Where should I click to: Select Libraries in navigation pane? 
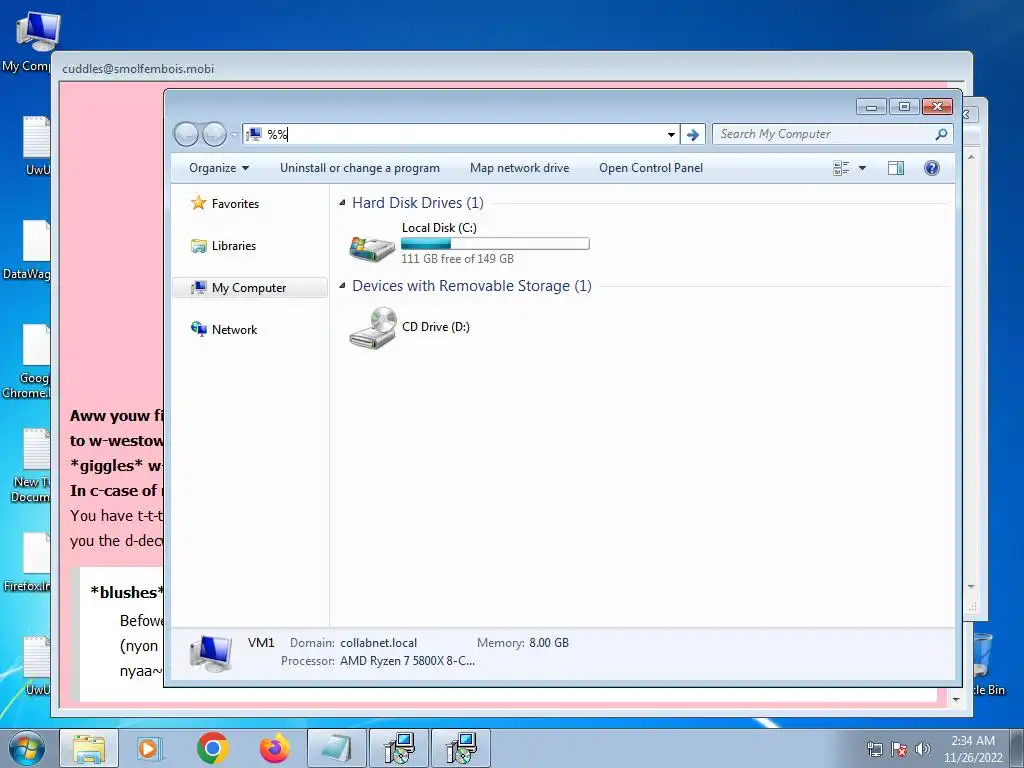(223, 246)
